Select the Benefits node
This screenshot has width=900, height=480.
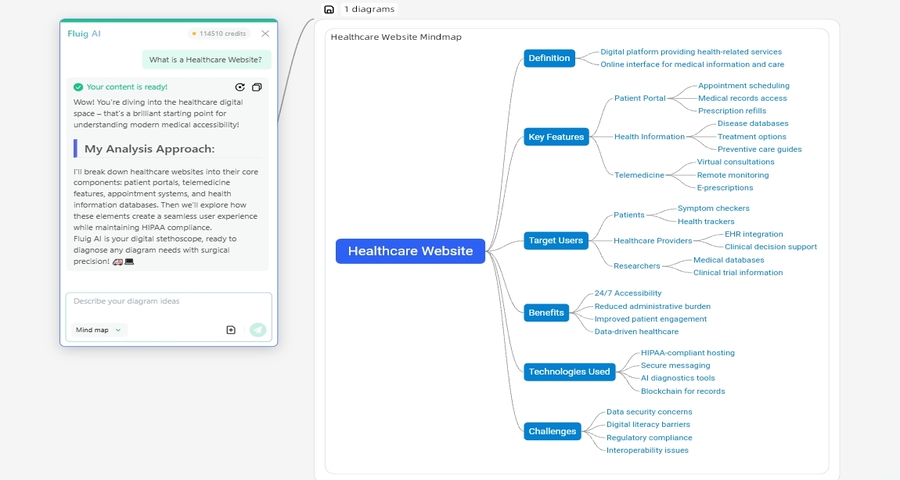click(x=546, y=312)
